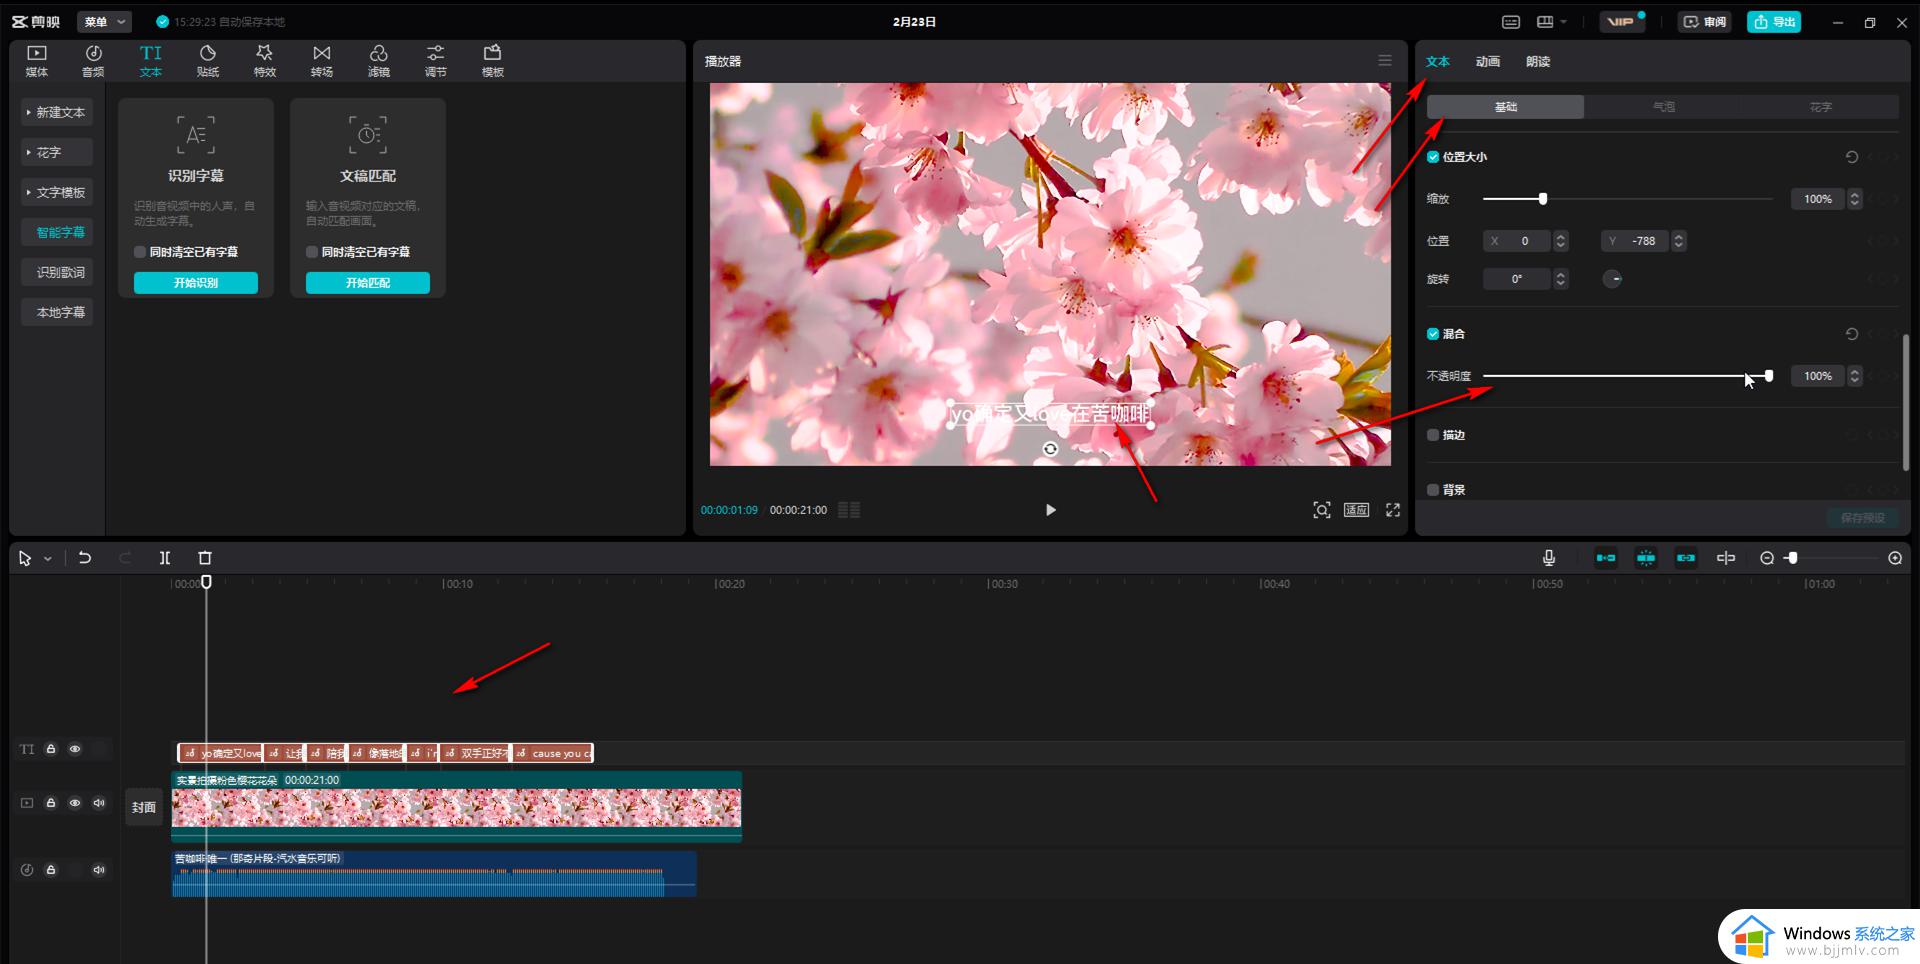This screenshot has height=964, width=1920.
Task: Lock the video track
Action: (x=51, y=803)
